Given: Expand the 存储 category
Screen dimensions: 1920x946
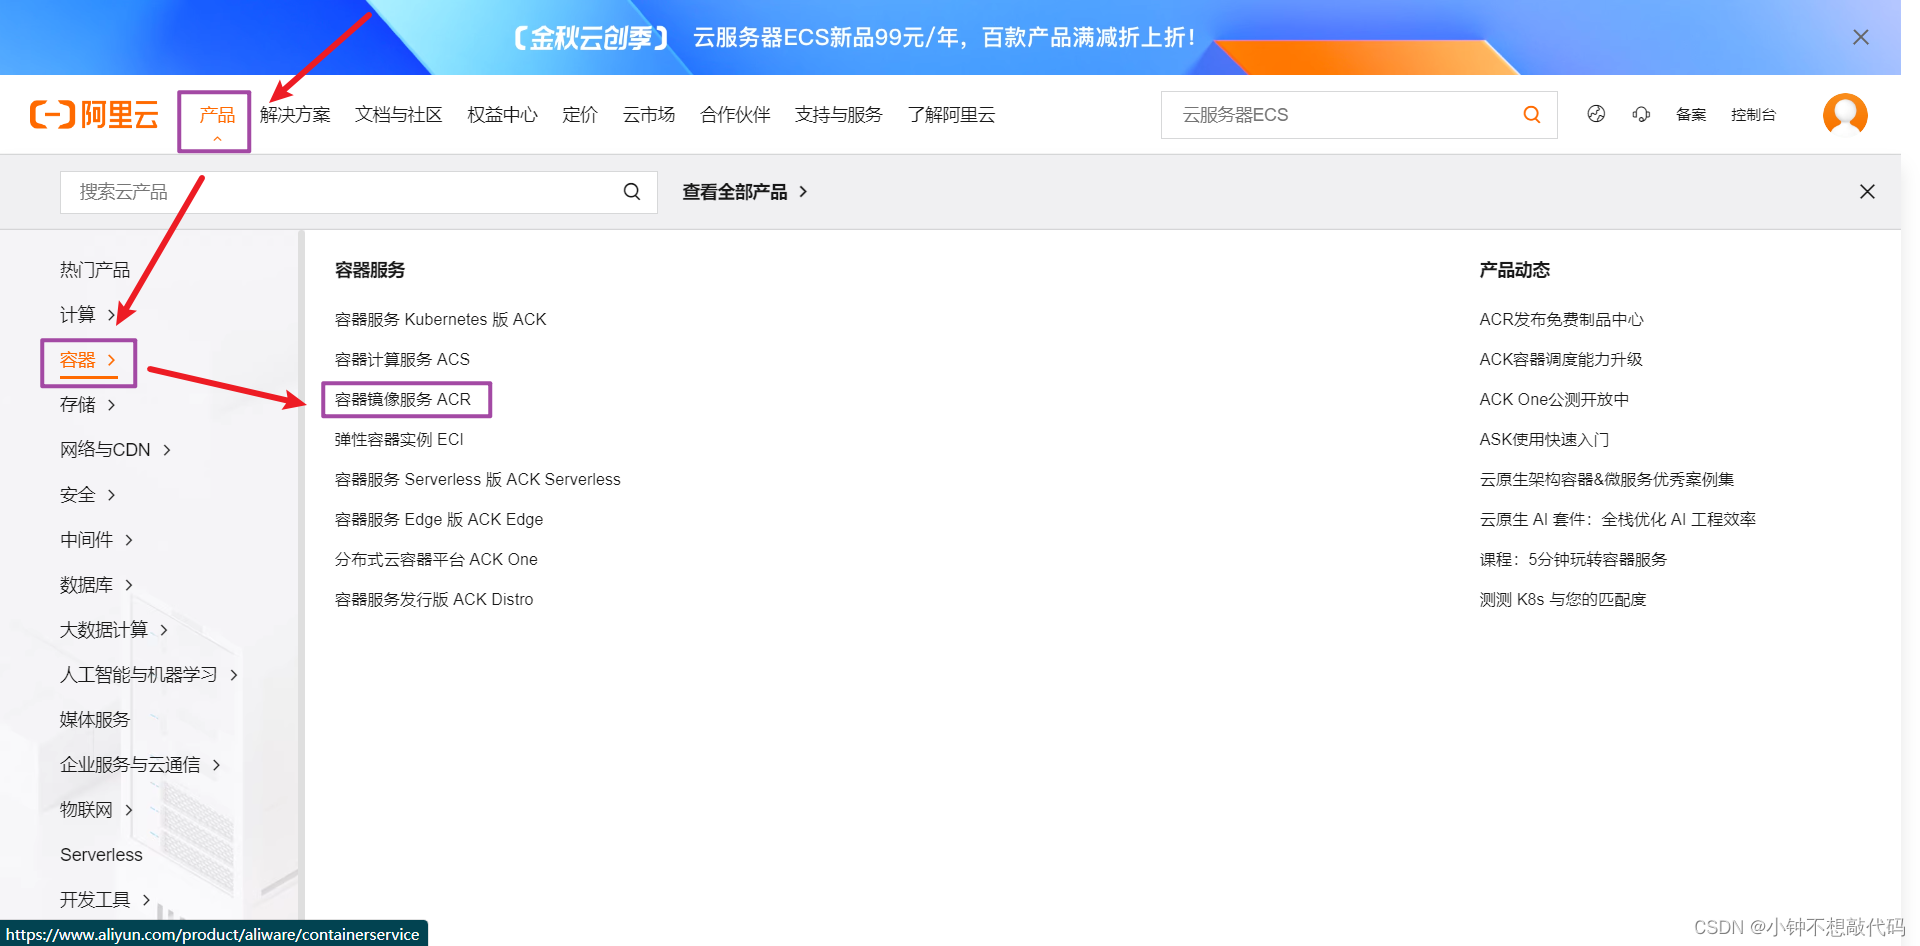Looking at the screenshot, I should coord(88,405).
